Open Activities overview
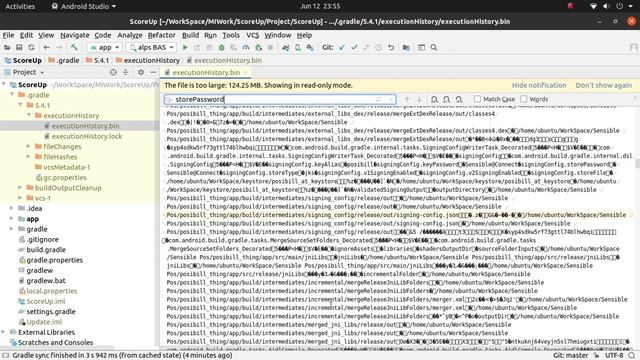This screenshot has width=640, height=360. 20,6
